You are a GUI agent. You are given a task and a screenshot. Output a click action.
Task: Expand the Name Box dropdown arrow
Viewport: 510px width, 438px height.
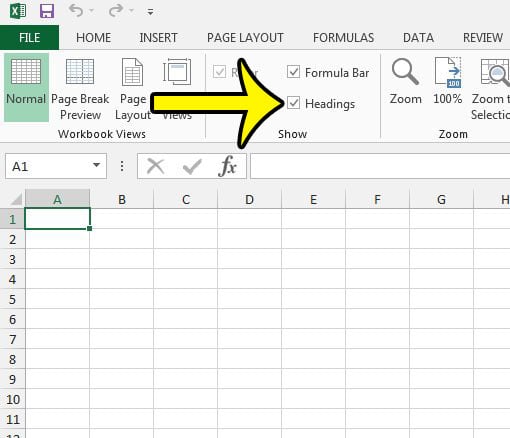97,165
